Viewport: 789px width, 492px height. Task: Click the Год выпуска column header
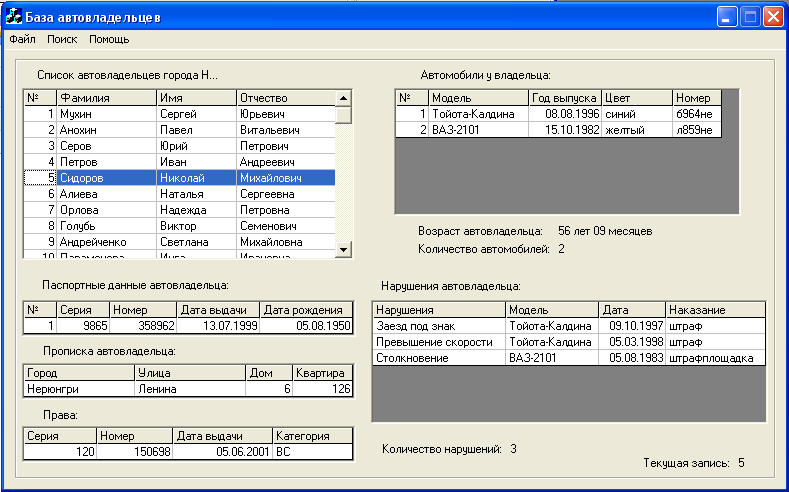(565, 98)
